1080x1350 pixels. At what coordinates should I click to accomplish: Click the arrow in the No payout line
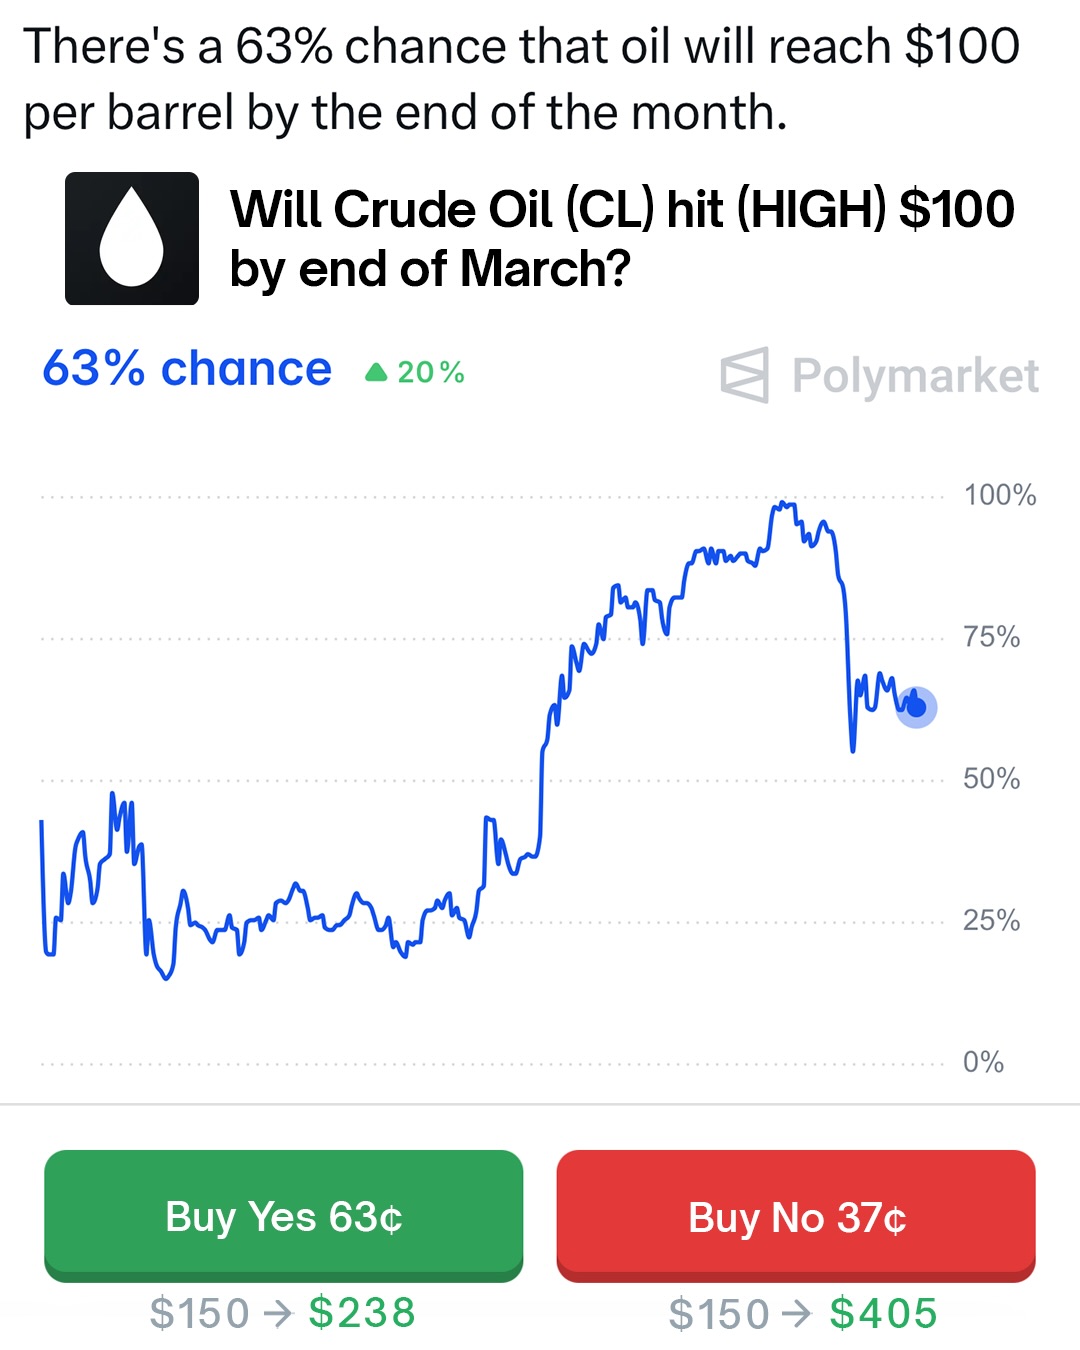pyautogui.click(x=798, y=1314)
